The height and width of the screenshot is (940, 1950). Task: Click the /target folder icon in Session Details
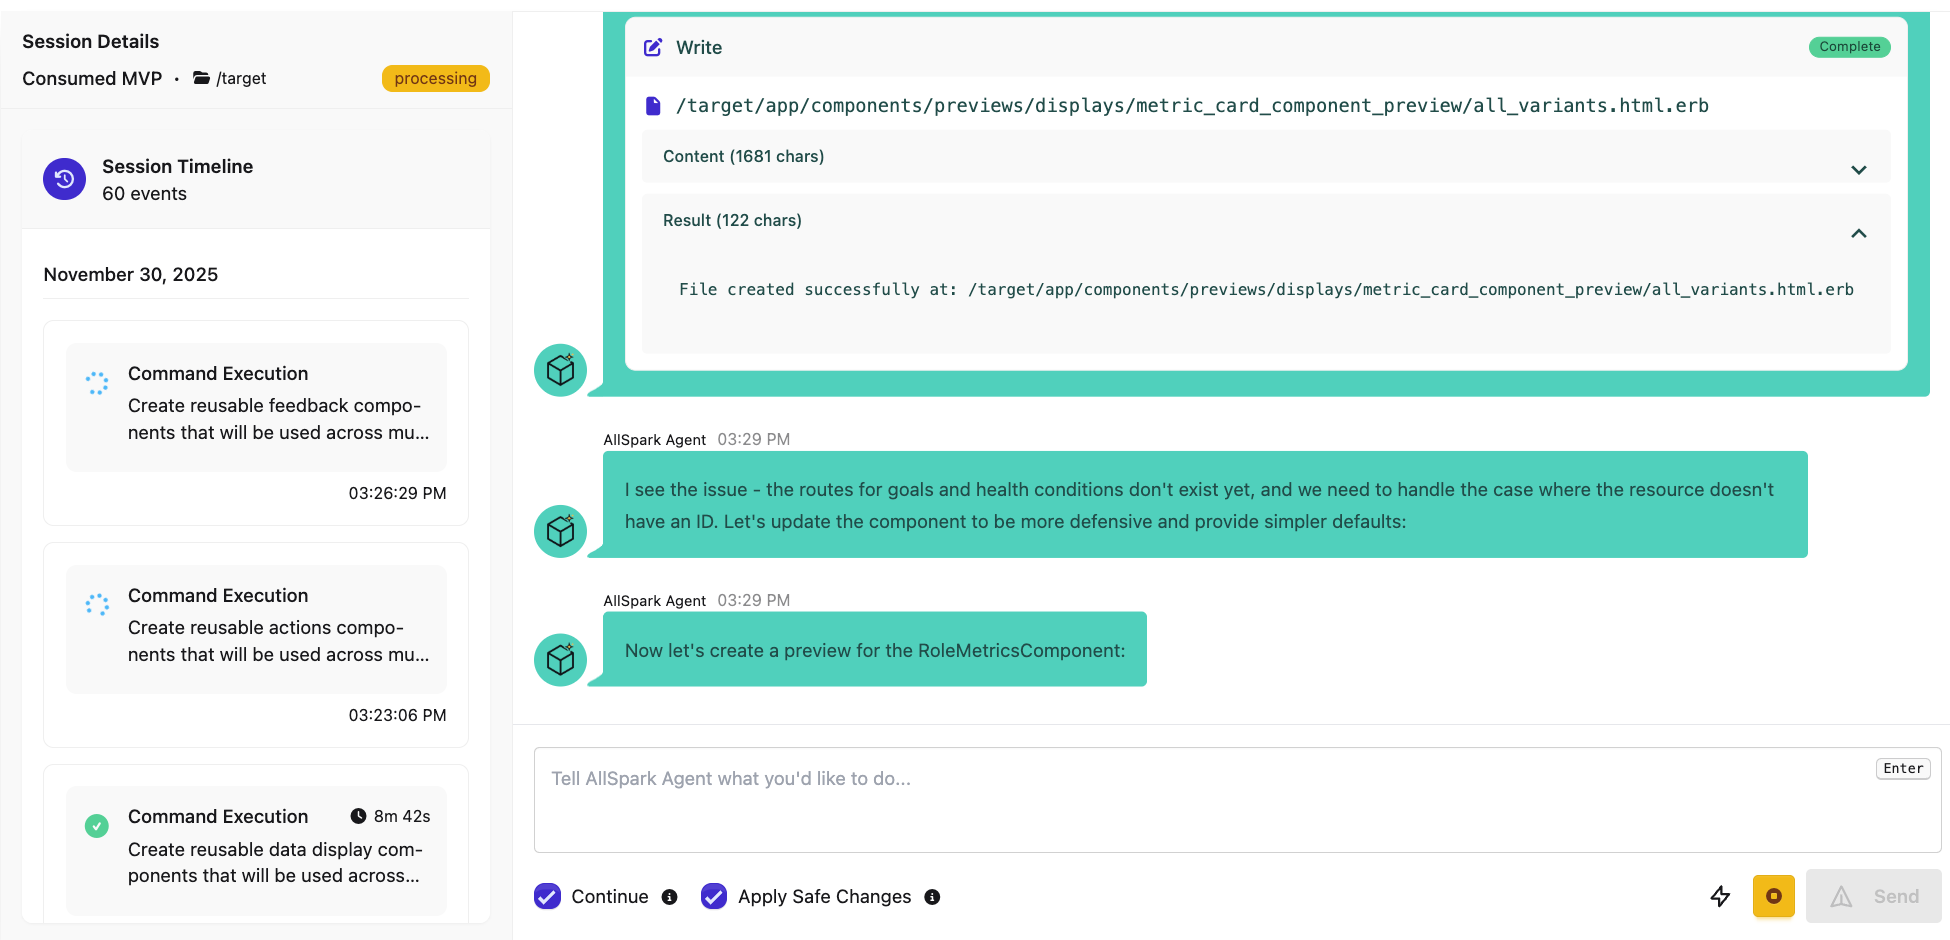point(199,78)
